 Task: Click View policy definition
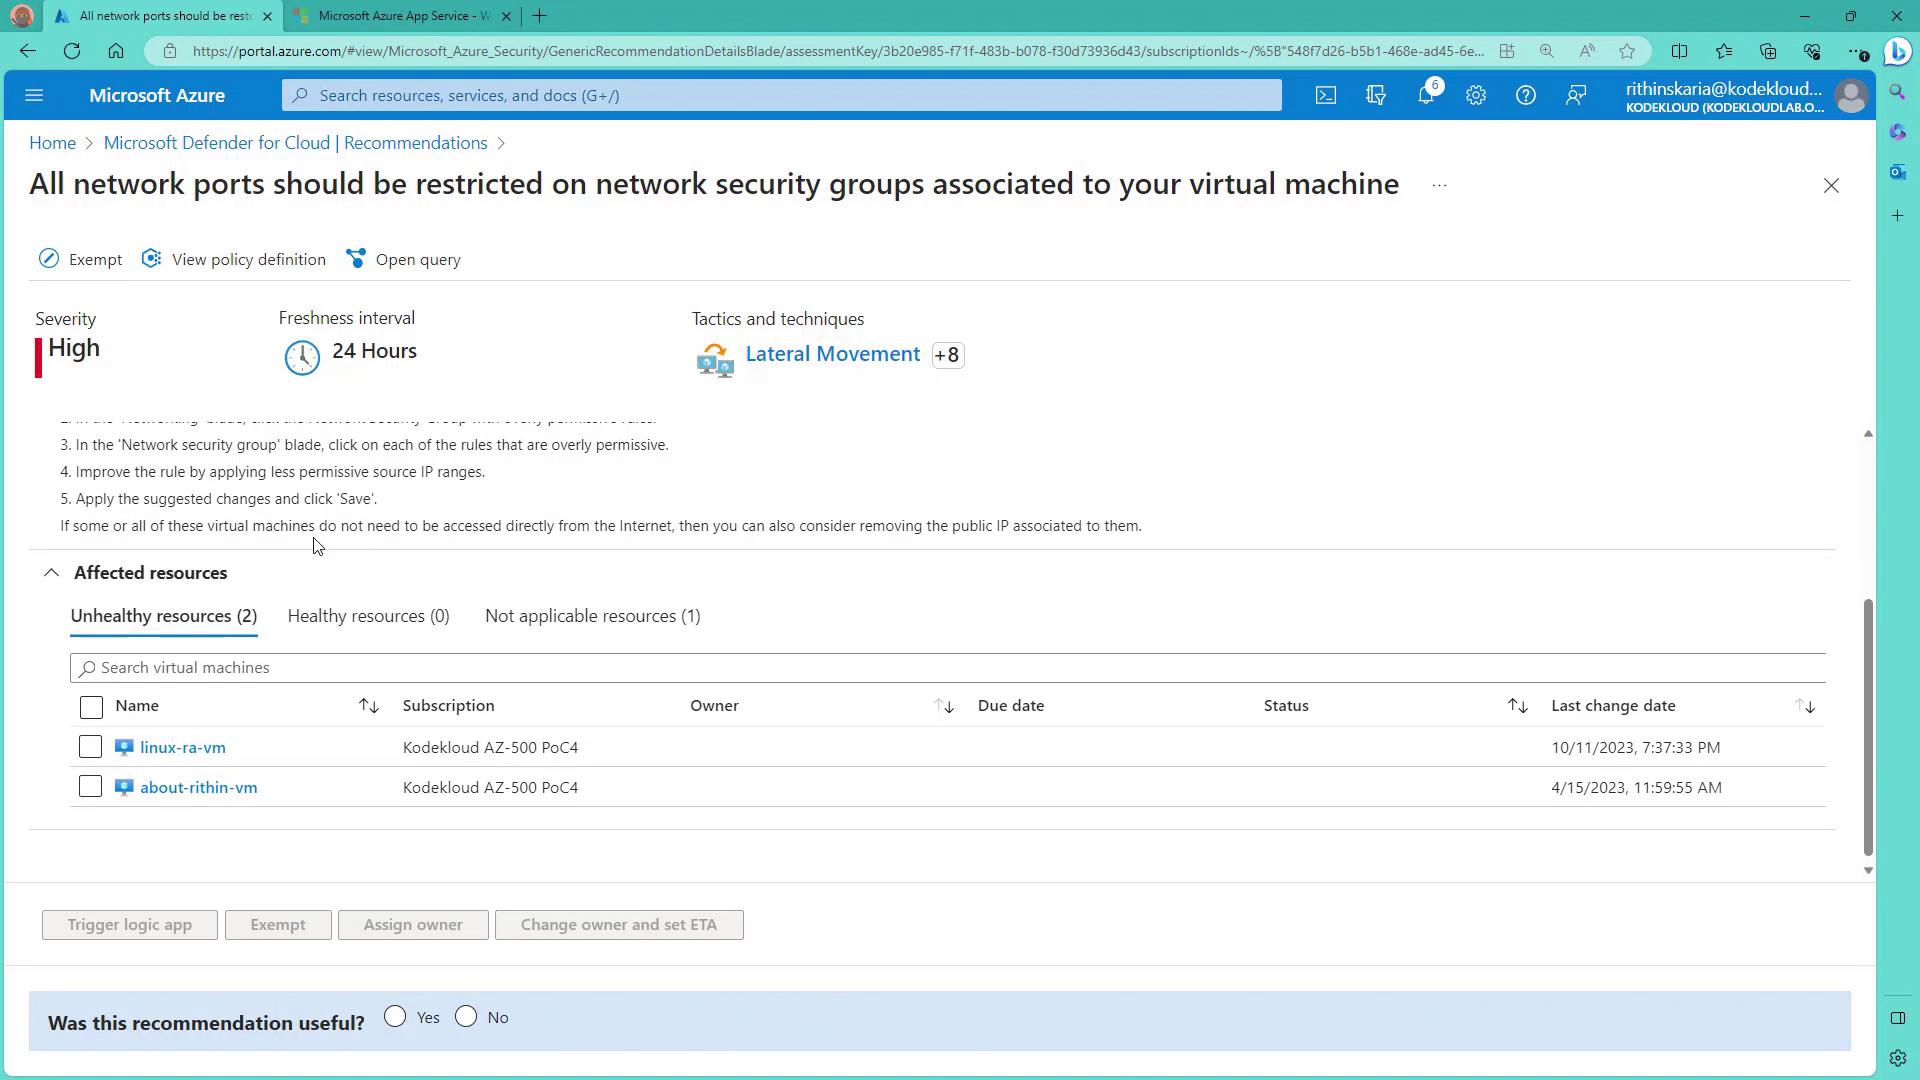234,259
